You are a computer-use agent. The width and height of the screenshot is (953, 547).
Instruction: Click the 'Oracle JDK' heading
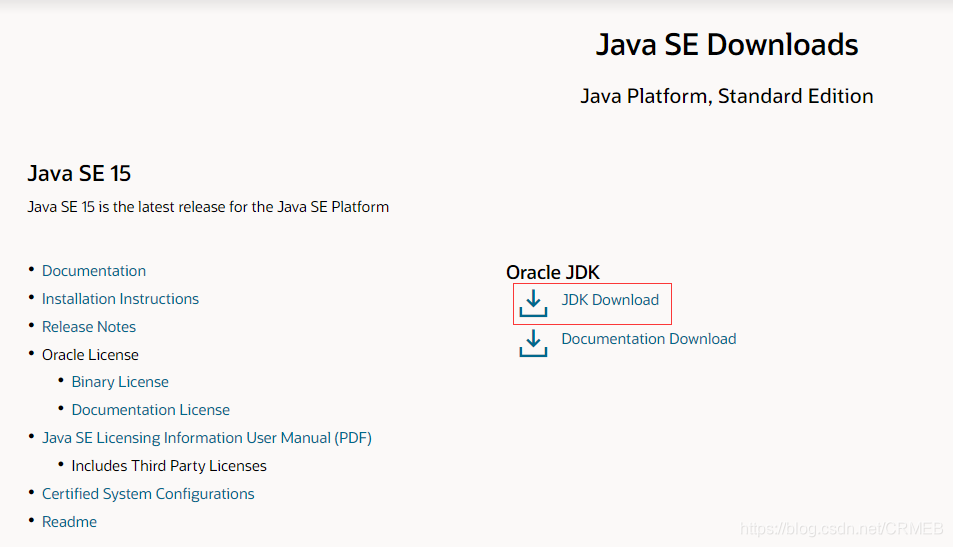tap(552, 272)
